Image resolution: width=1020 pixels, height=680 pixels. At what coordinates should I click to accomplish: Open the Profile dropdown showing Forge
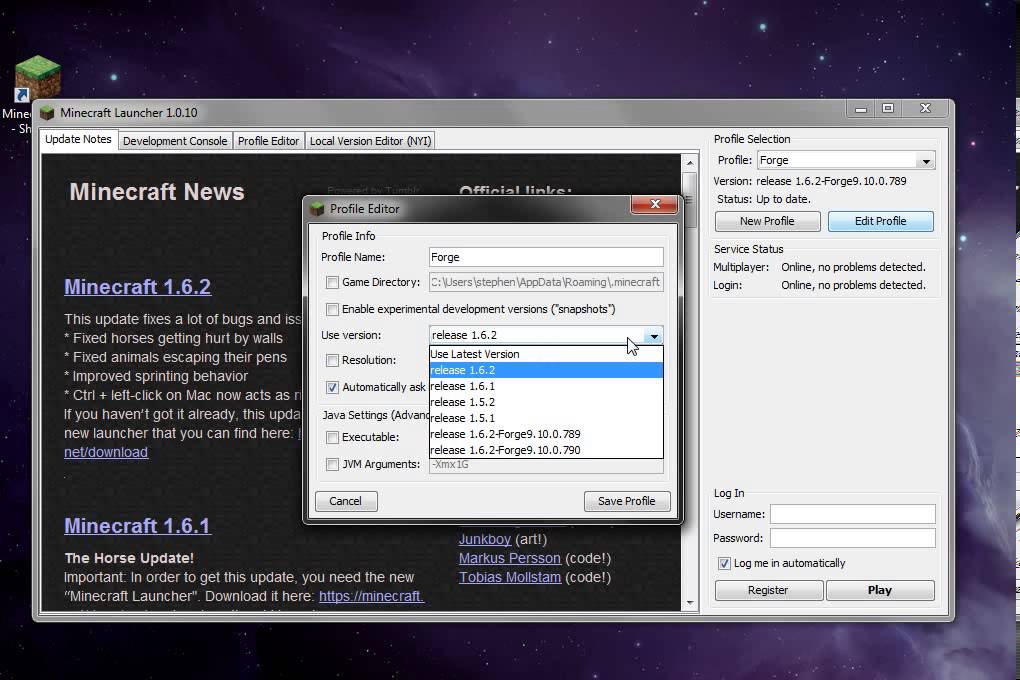coord(926,161)
